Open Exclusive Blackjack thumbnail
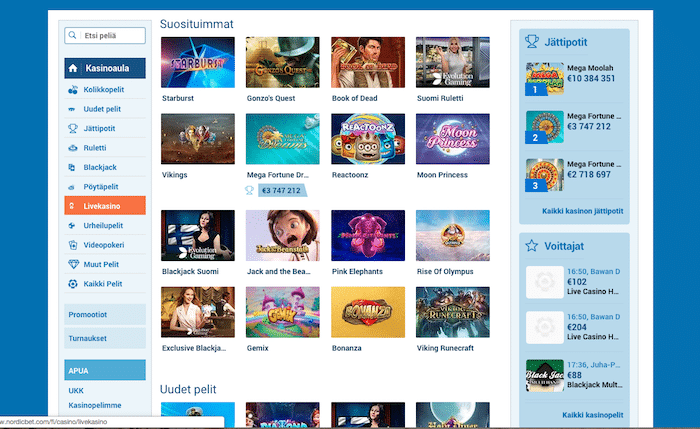Image resolution: width=700 pixels, height=429 pixels. (198, 312)
